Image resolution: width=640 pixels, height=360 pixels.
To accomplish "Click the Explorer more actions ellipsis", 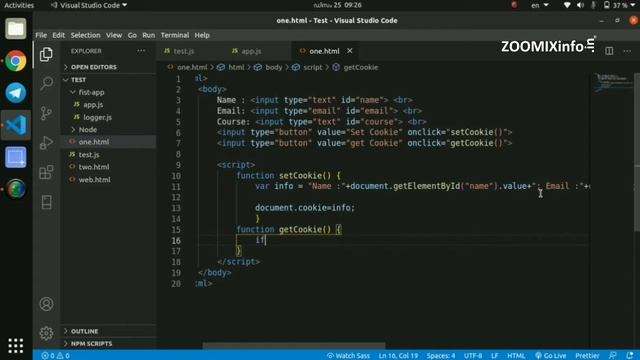I will (141, 51).
